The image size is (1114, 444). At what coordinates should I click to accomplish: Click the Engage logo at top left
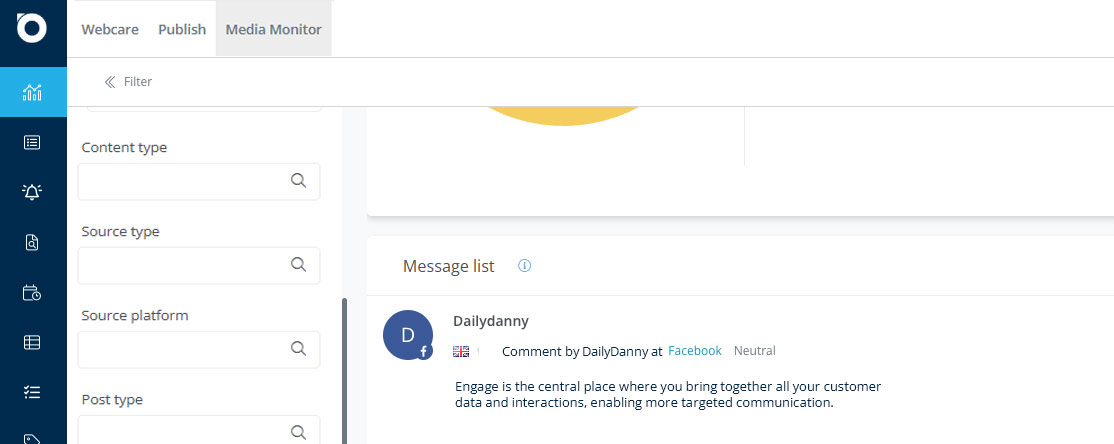32,28
